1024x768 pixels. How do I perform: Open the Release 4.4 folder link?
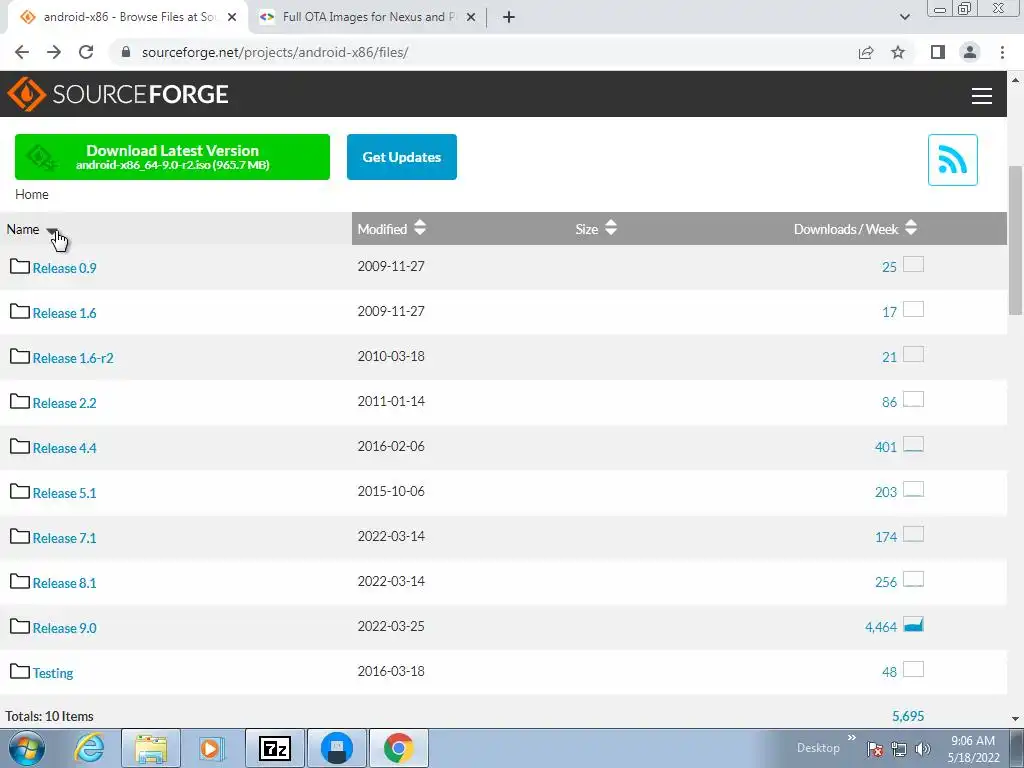coord(65,448)
